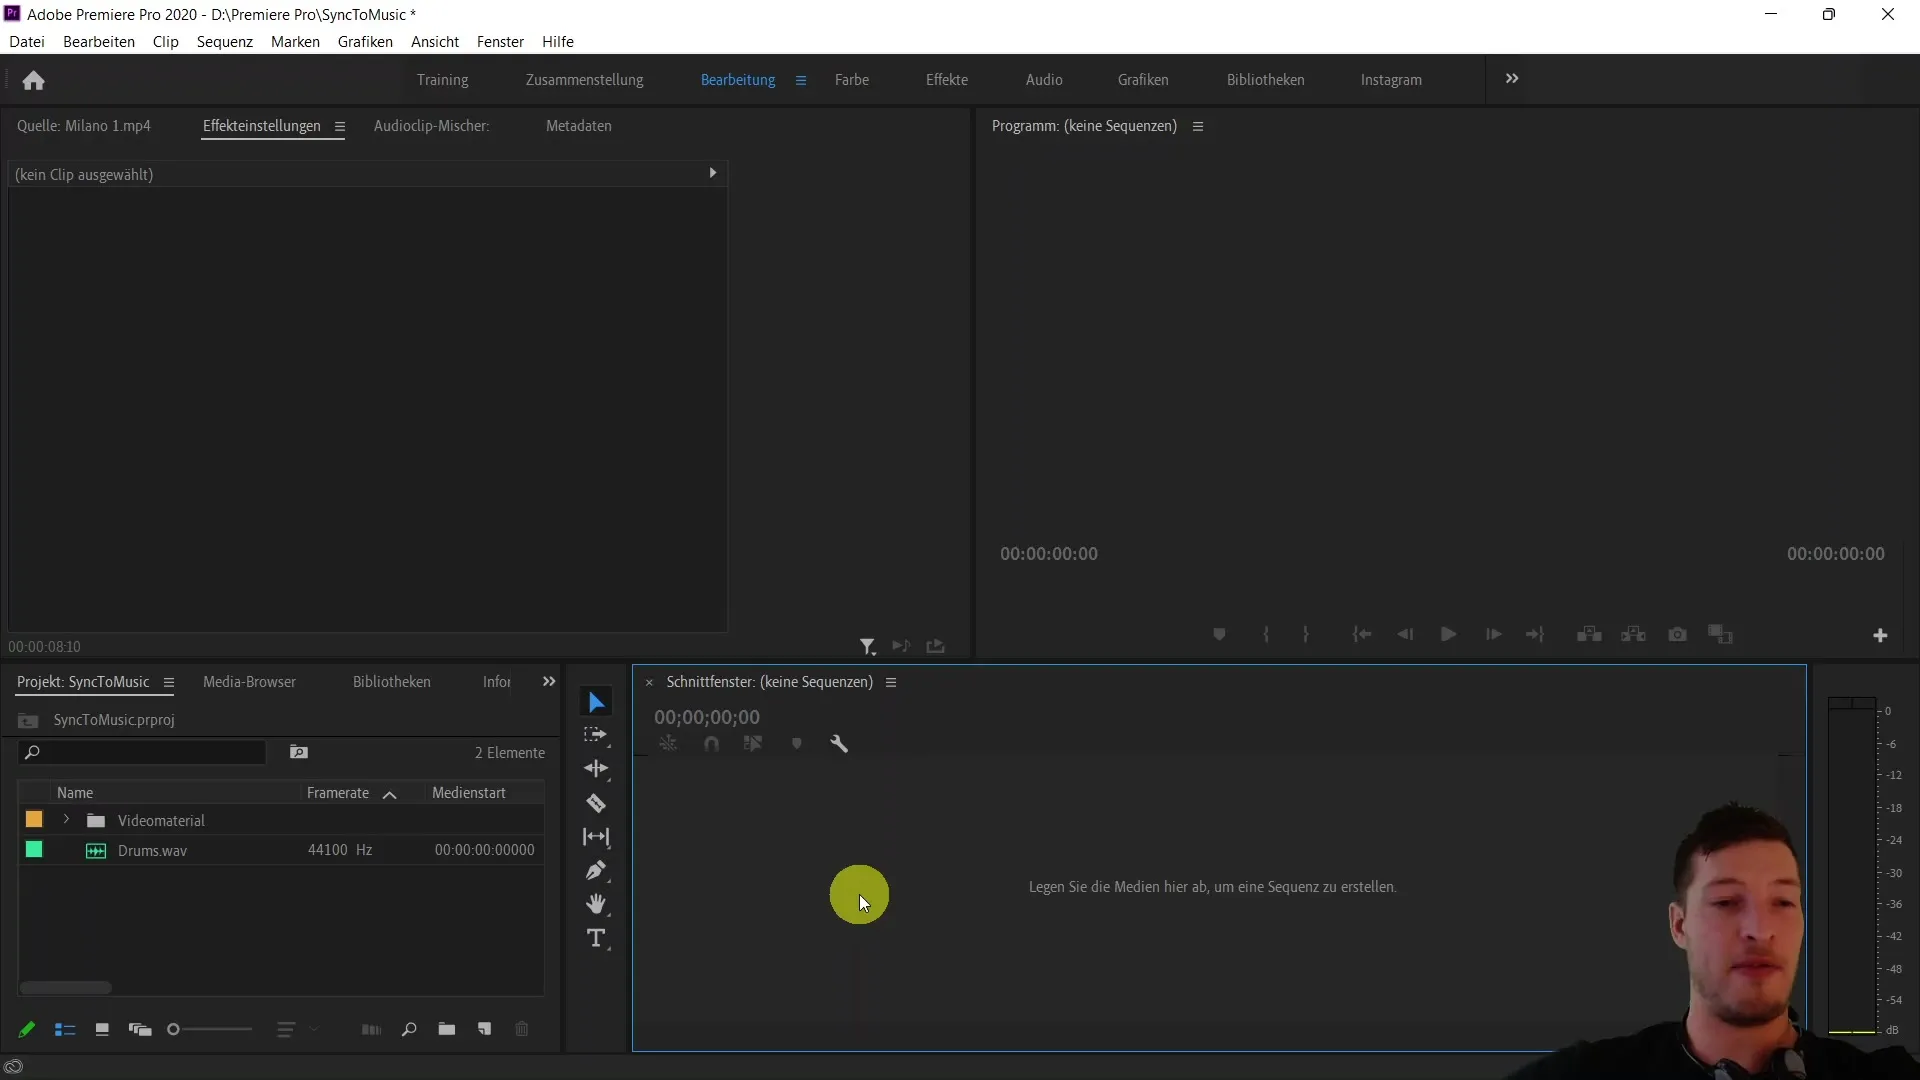
Task: Open hidden workspaces chevron menu
Action: (1512, 79)
